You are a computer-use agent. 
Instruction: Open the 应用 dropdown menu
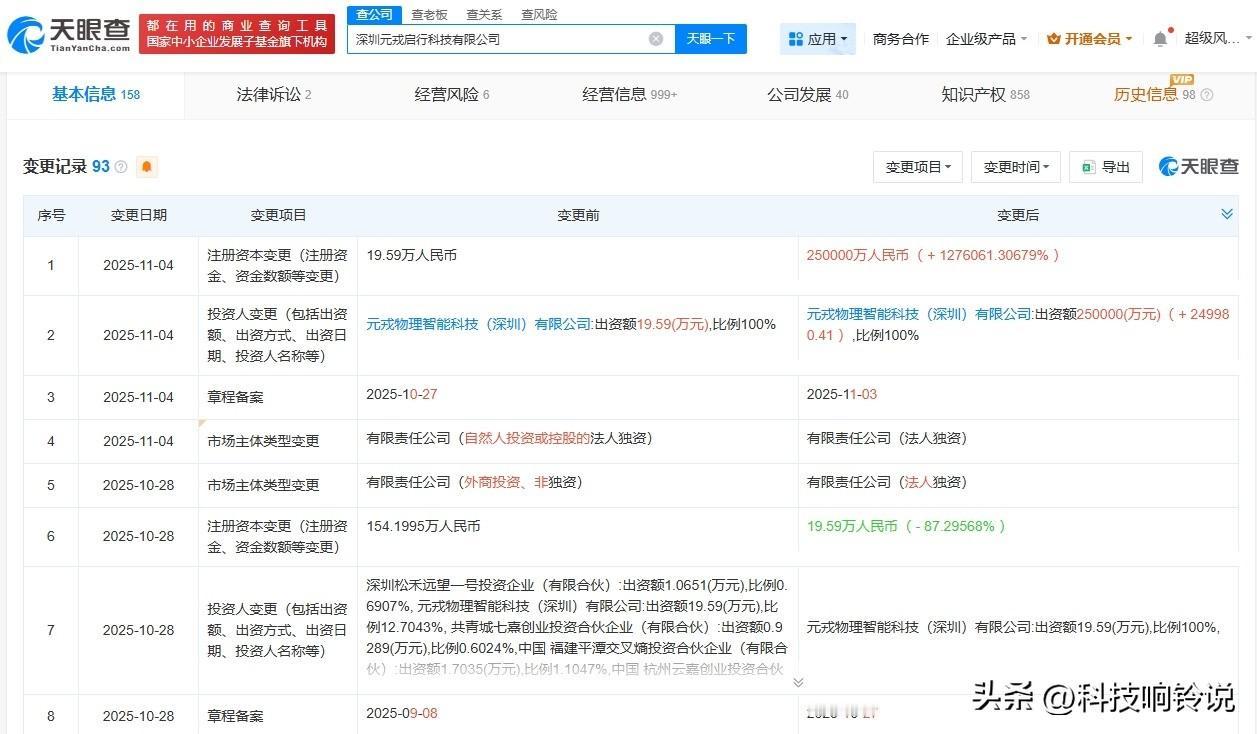pyautogui.click(x=818, y=39)
